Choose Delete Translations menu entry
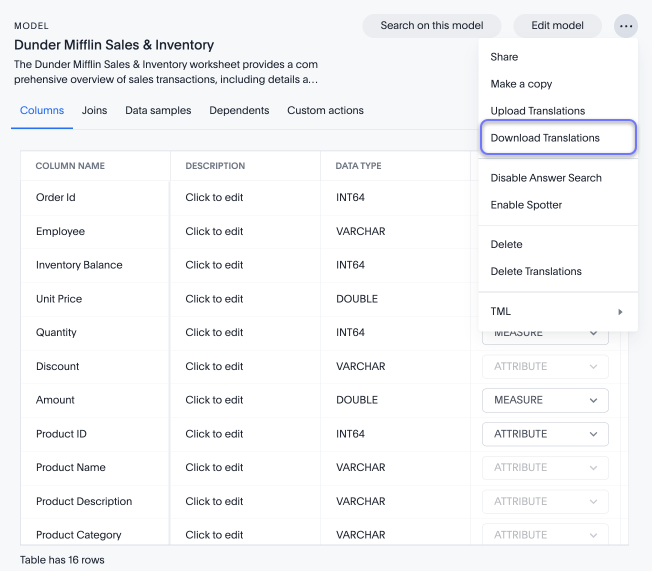The width and height of the screenshot is (652, 571). pyautogui.click(x=536, y=272)
